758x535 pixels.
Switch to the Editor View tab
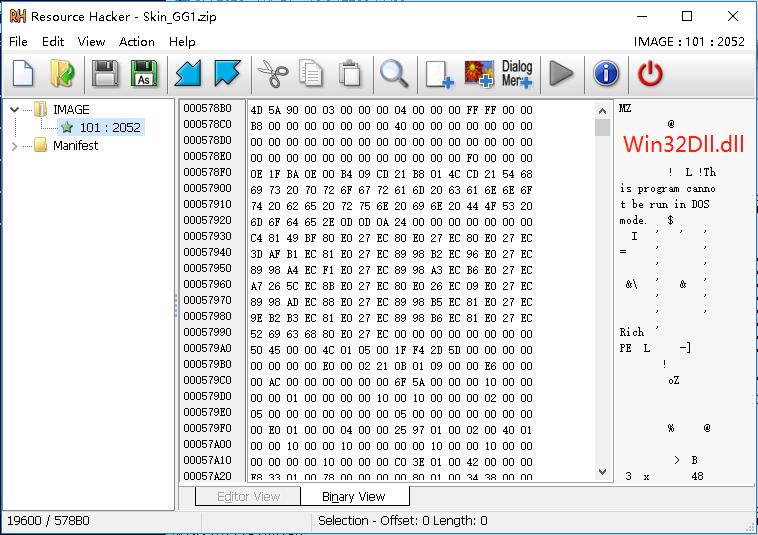pos(248,496)
